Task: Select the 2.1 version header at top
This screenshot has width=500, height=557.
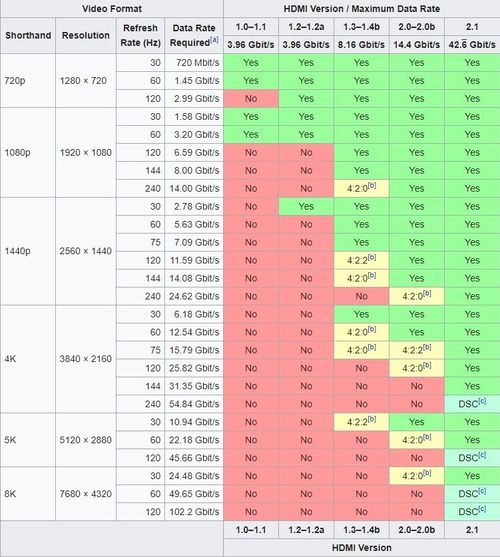Action: pyautogui.click(x=472, y=27)
